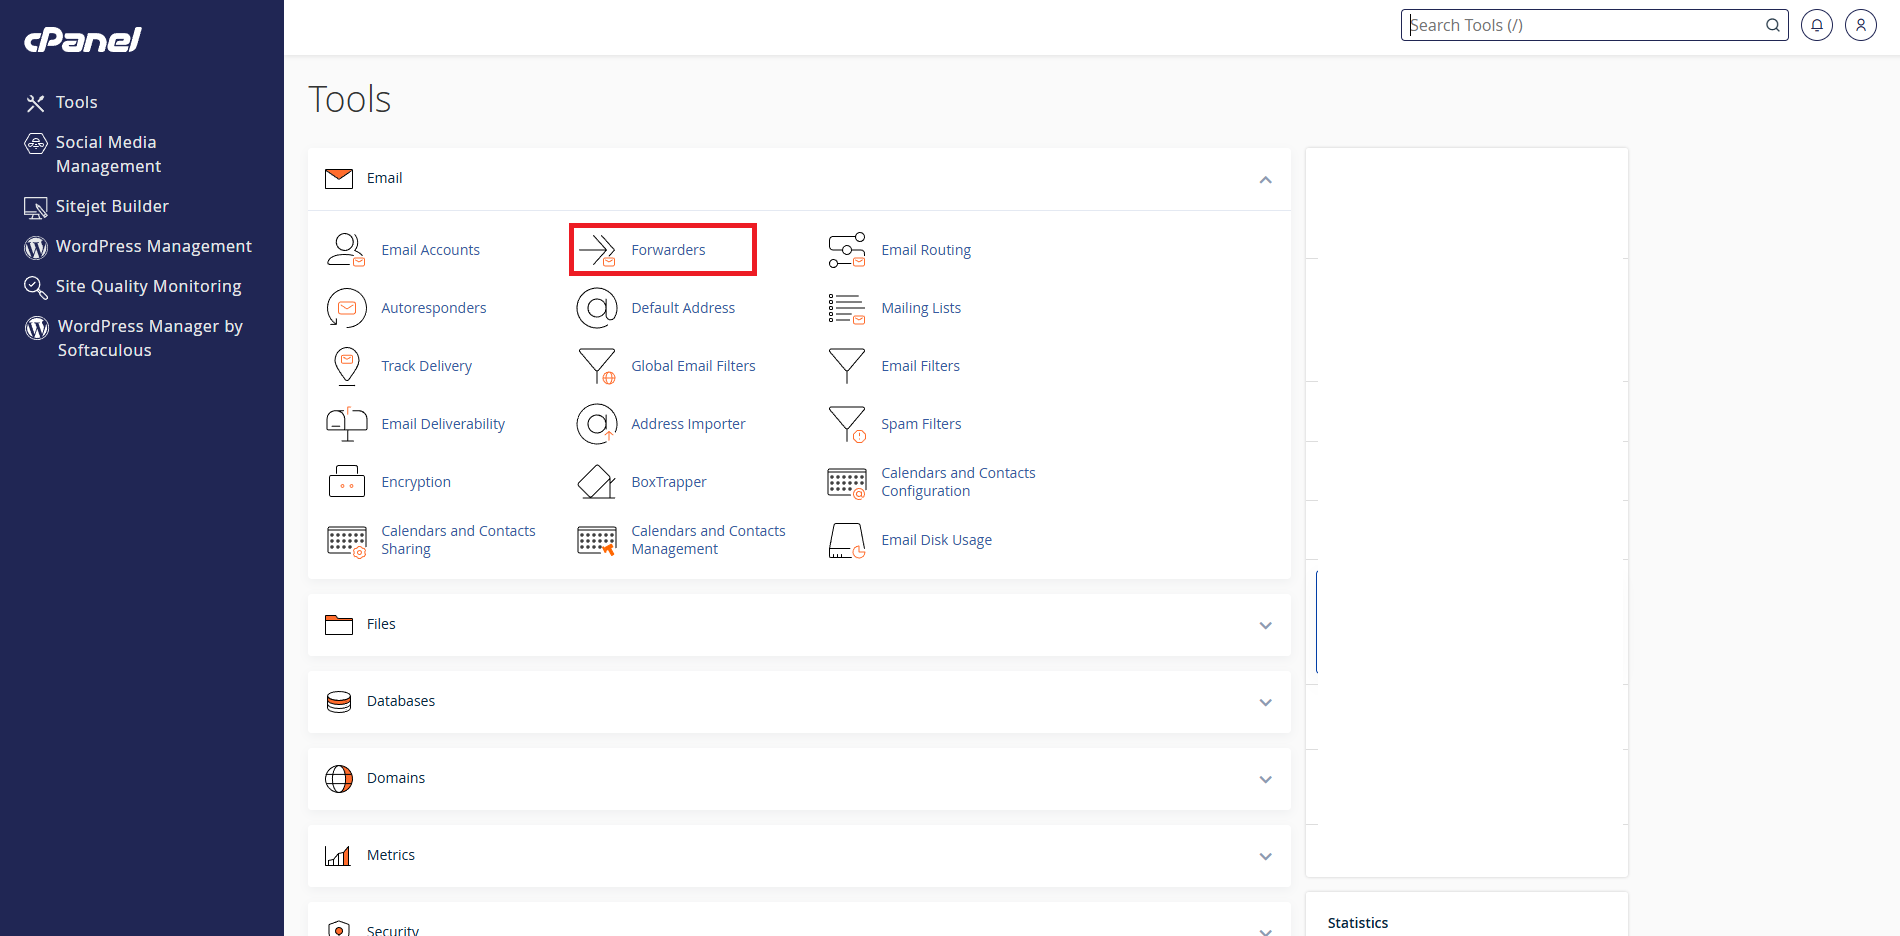This screenshot has width=1900, height=936.
Task: Expand the Databases section chevron
Action: pos(1265,702)
